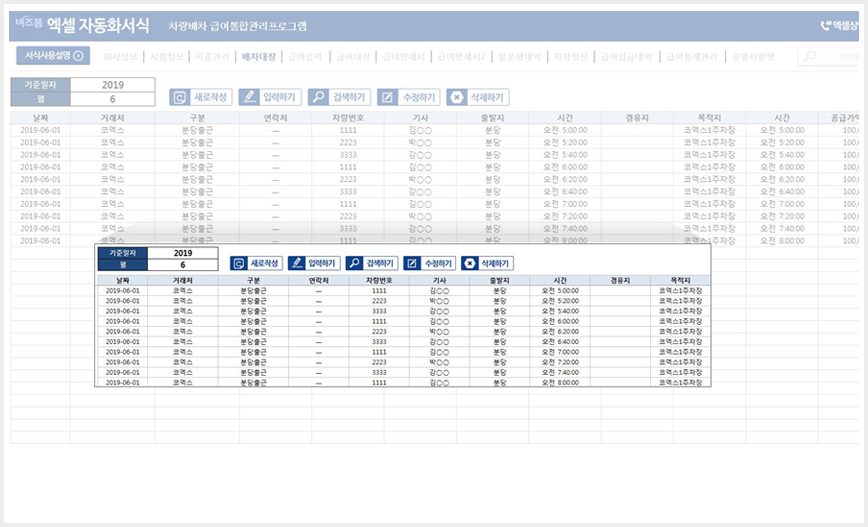Click the dark 삭제하기 button in the magnified inset
This screenshot has width=868, height=527.
click(x=487, y=264)
